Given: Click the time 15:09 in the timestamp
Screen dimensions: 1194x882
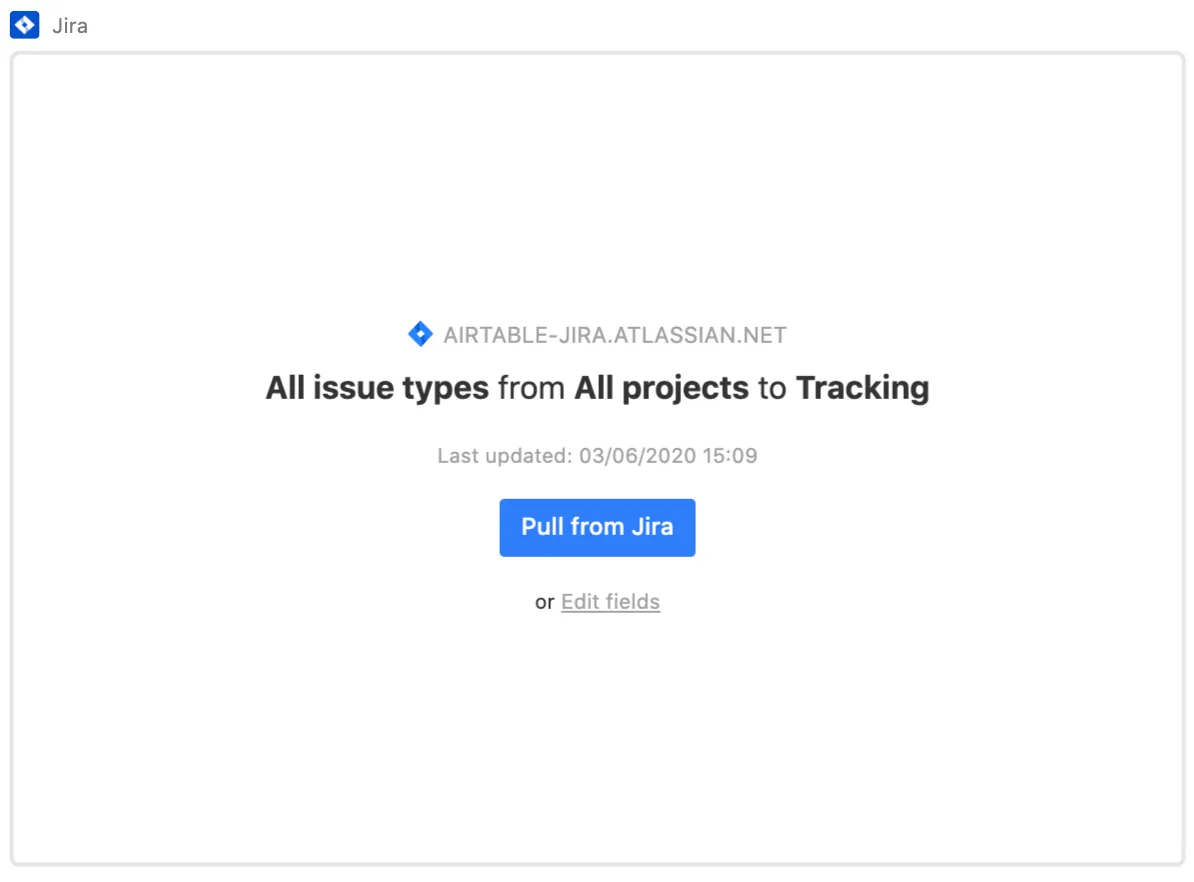Looking at the screenshot, I should point(730,456).
